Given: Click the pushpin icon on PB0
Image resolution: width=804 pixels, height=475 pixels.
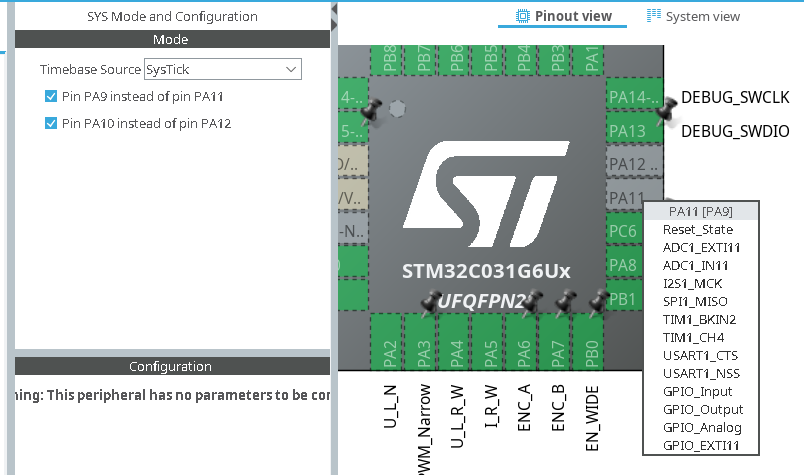Looking at the screenshot, I should (599, 303).
